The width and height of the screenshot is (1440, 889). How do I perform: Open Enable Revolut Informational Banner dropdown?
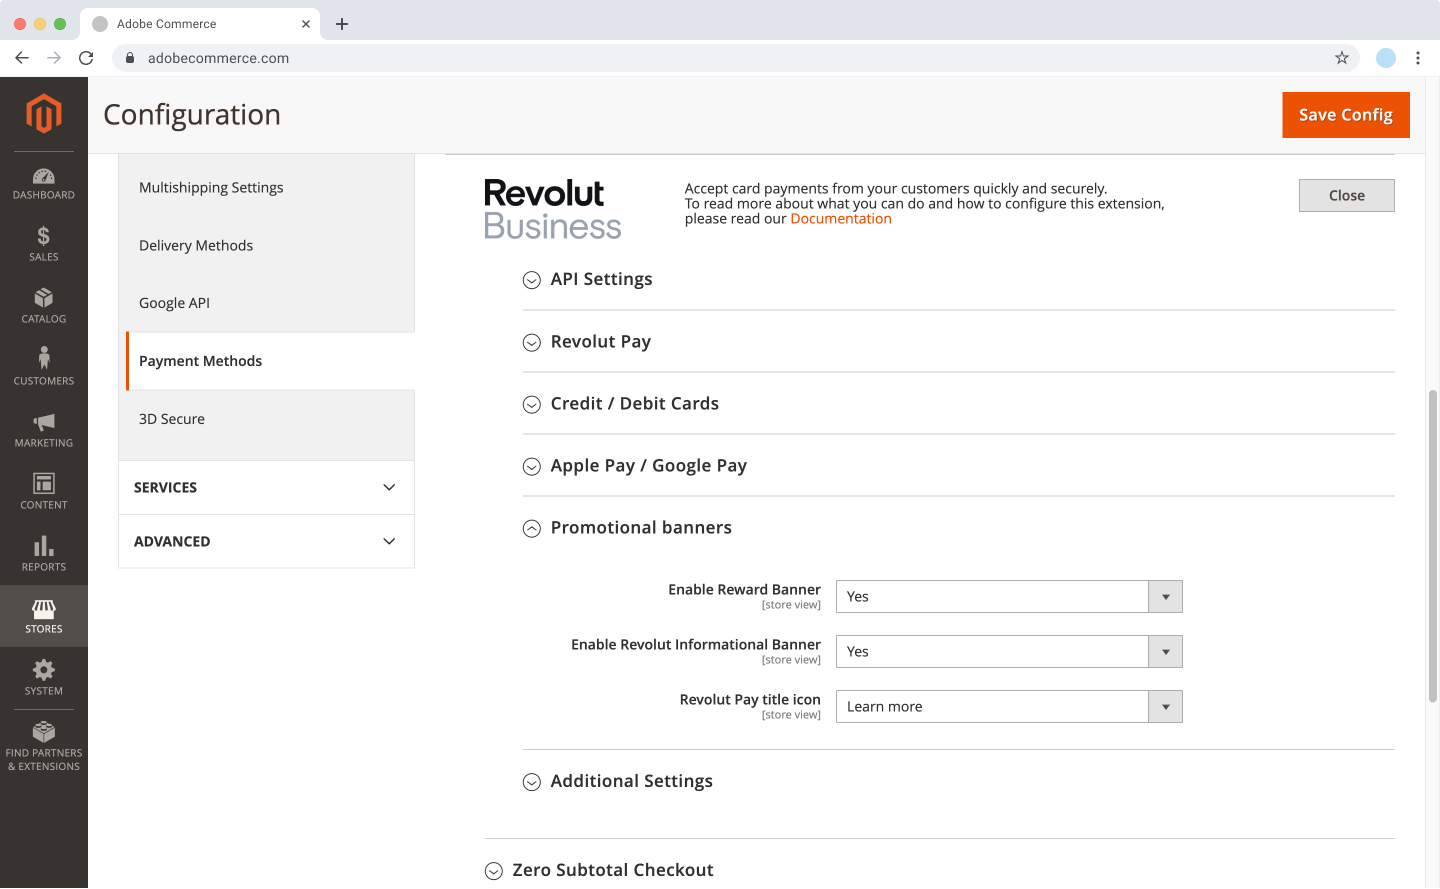click(1009, 652)
